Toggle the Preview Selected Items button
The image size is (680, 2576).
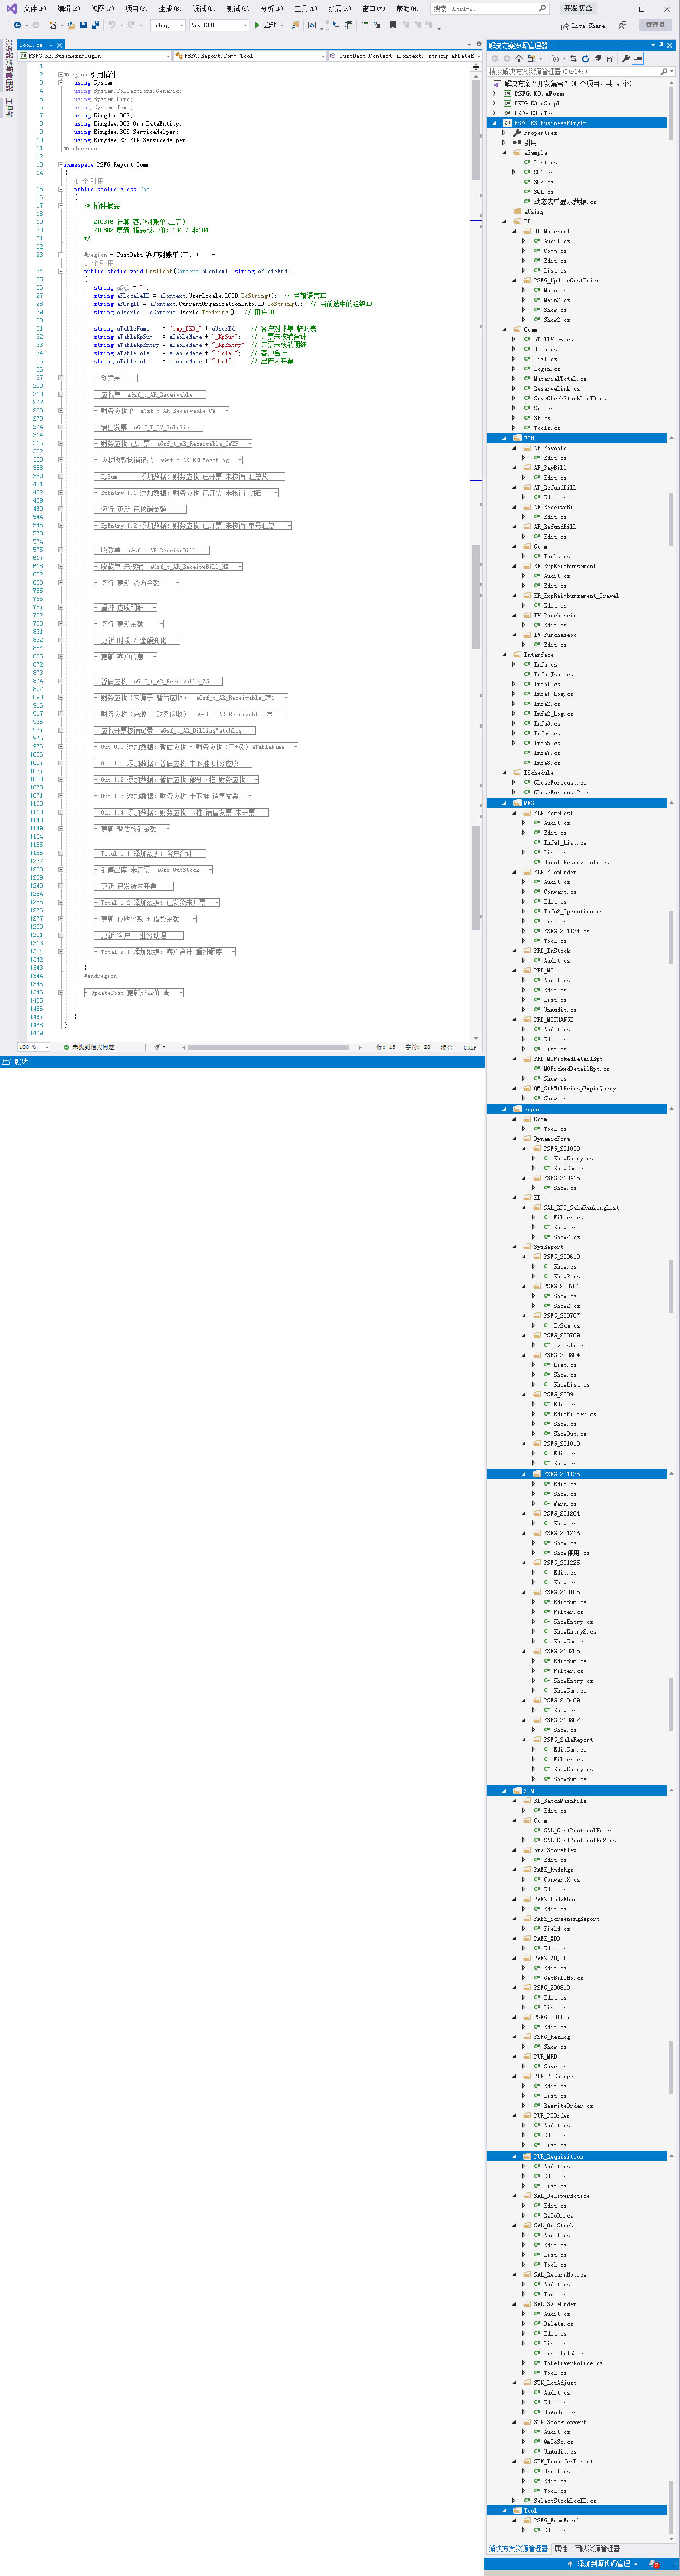(639, 58)
